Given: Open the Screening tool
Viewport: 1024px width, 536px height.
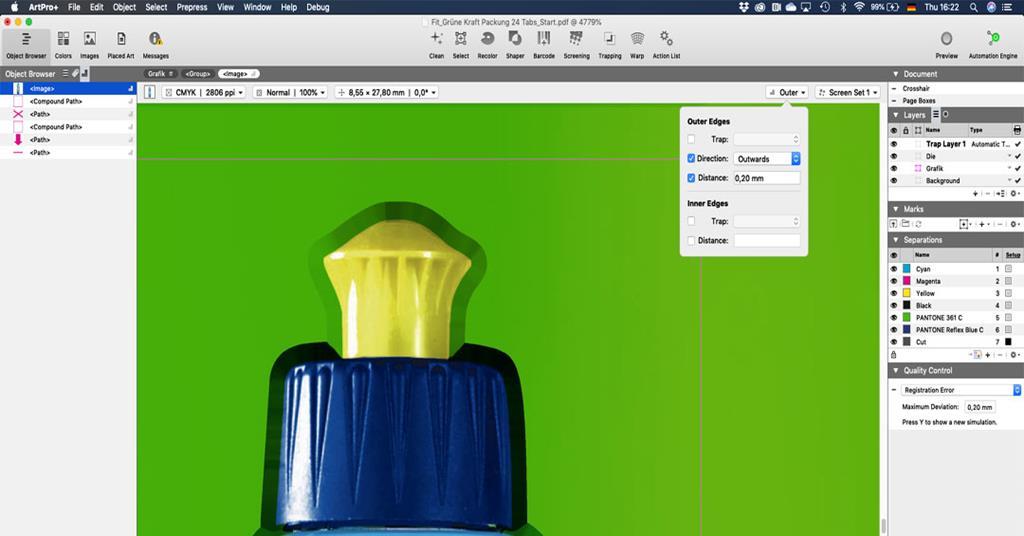Looking at the screenshot, I should (x=576, y=45).
